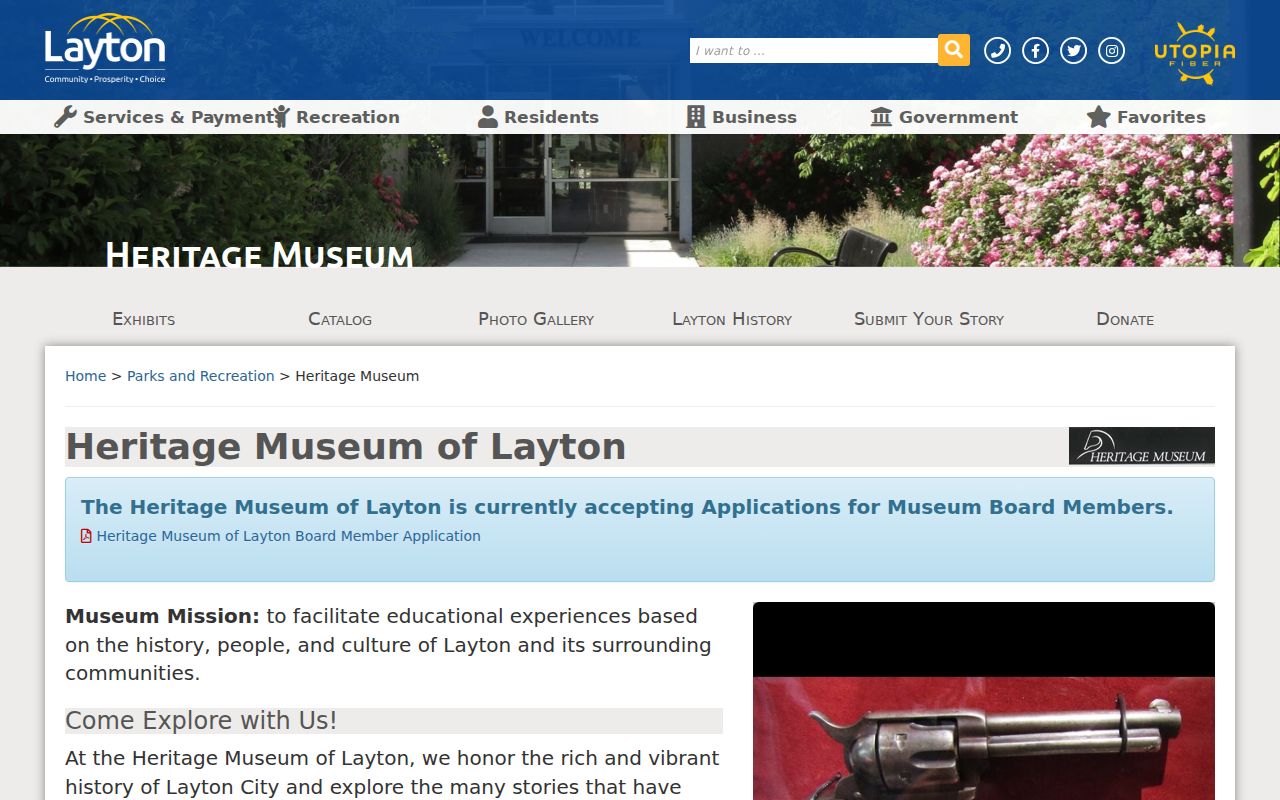Screen dimensions: 1280x800
Task: Click the Utopia Fiber logo
Action: point(1195,53)
